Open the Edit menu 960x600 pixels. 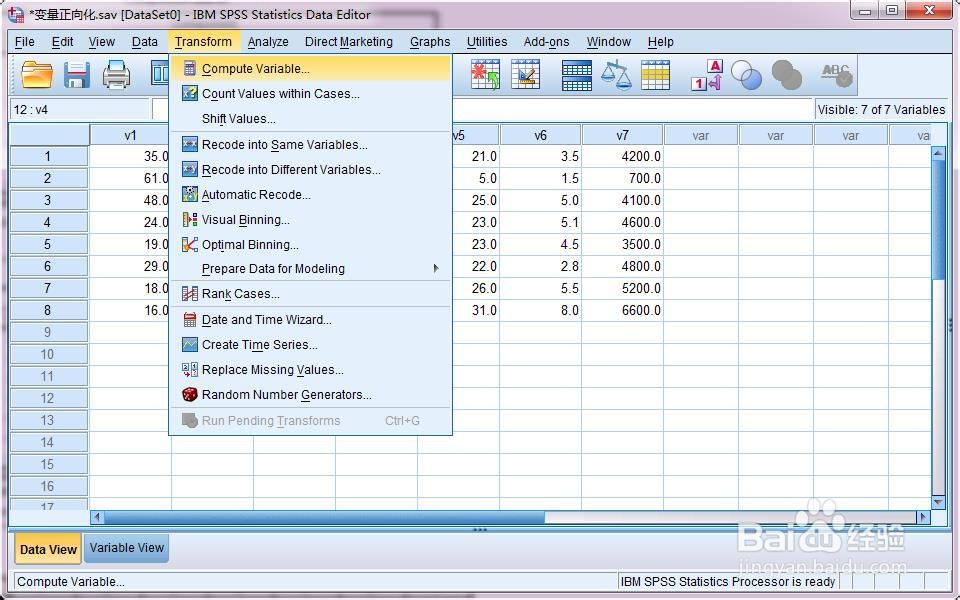(62, 42)
